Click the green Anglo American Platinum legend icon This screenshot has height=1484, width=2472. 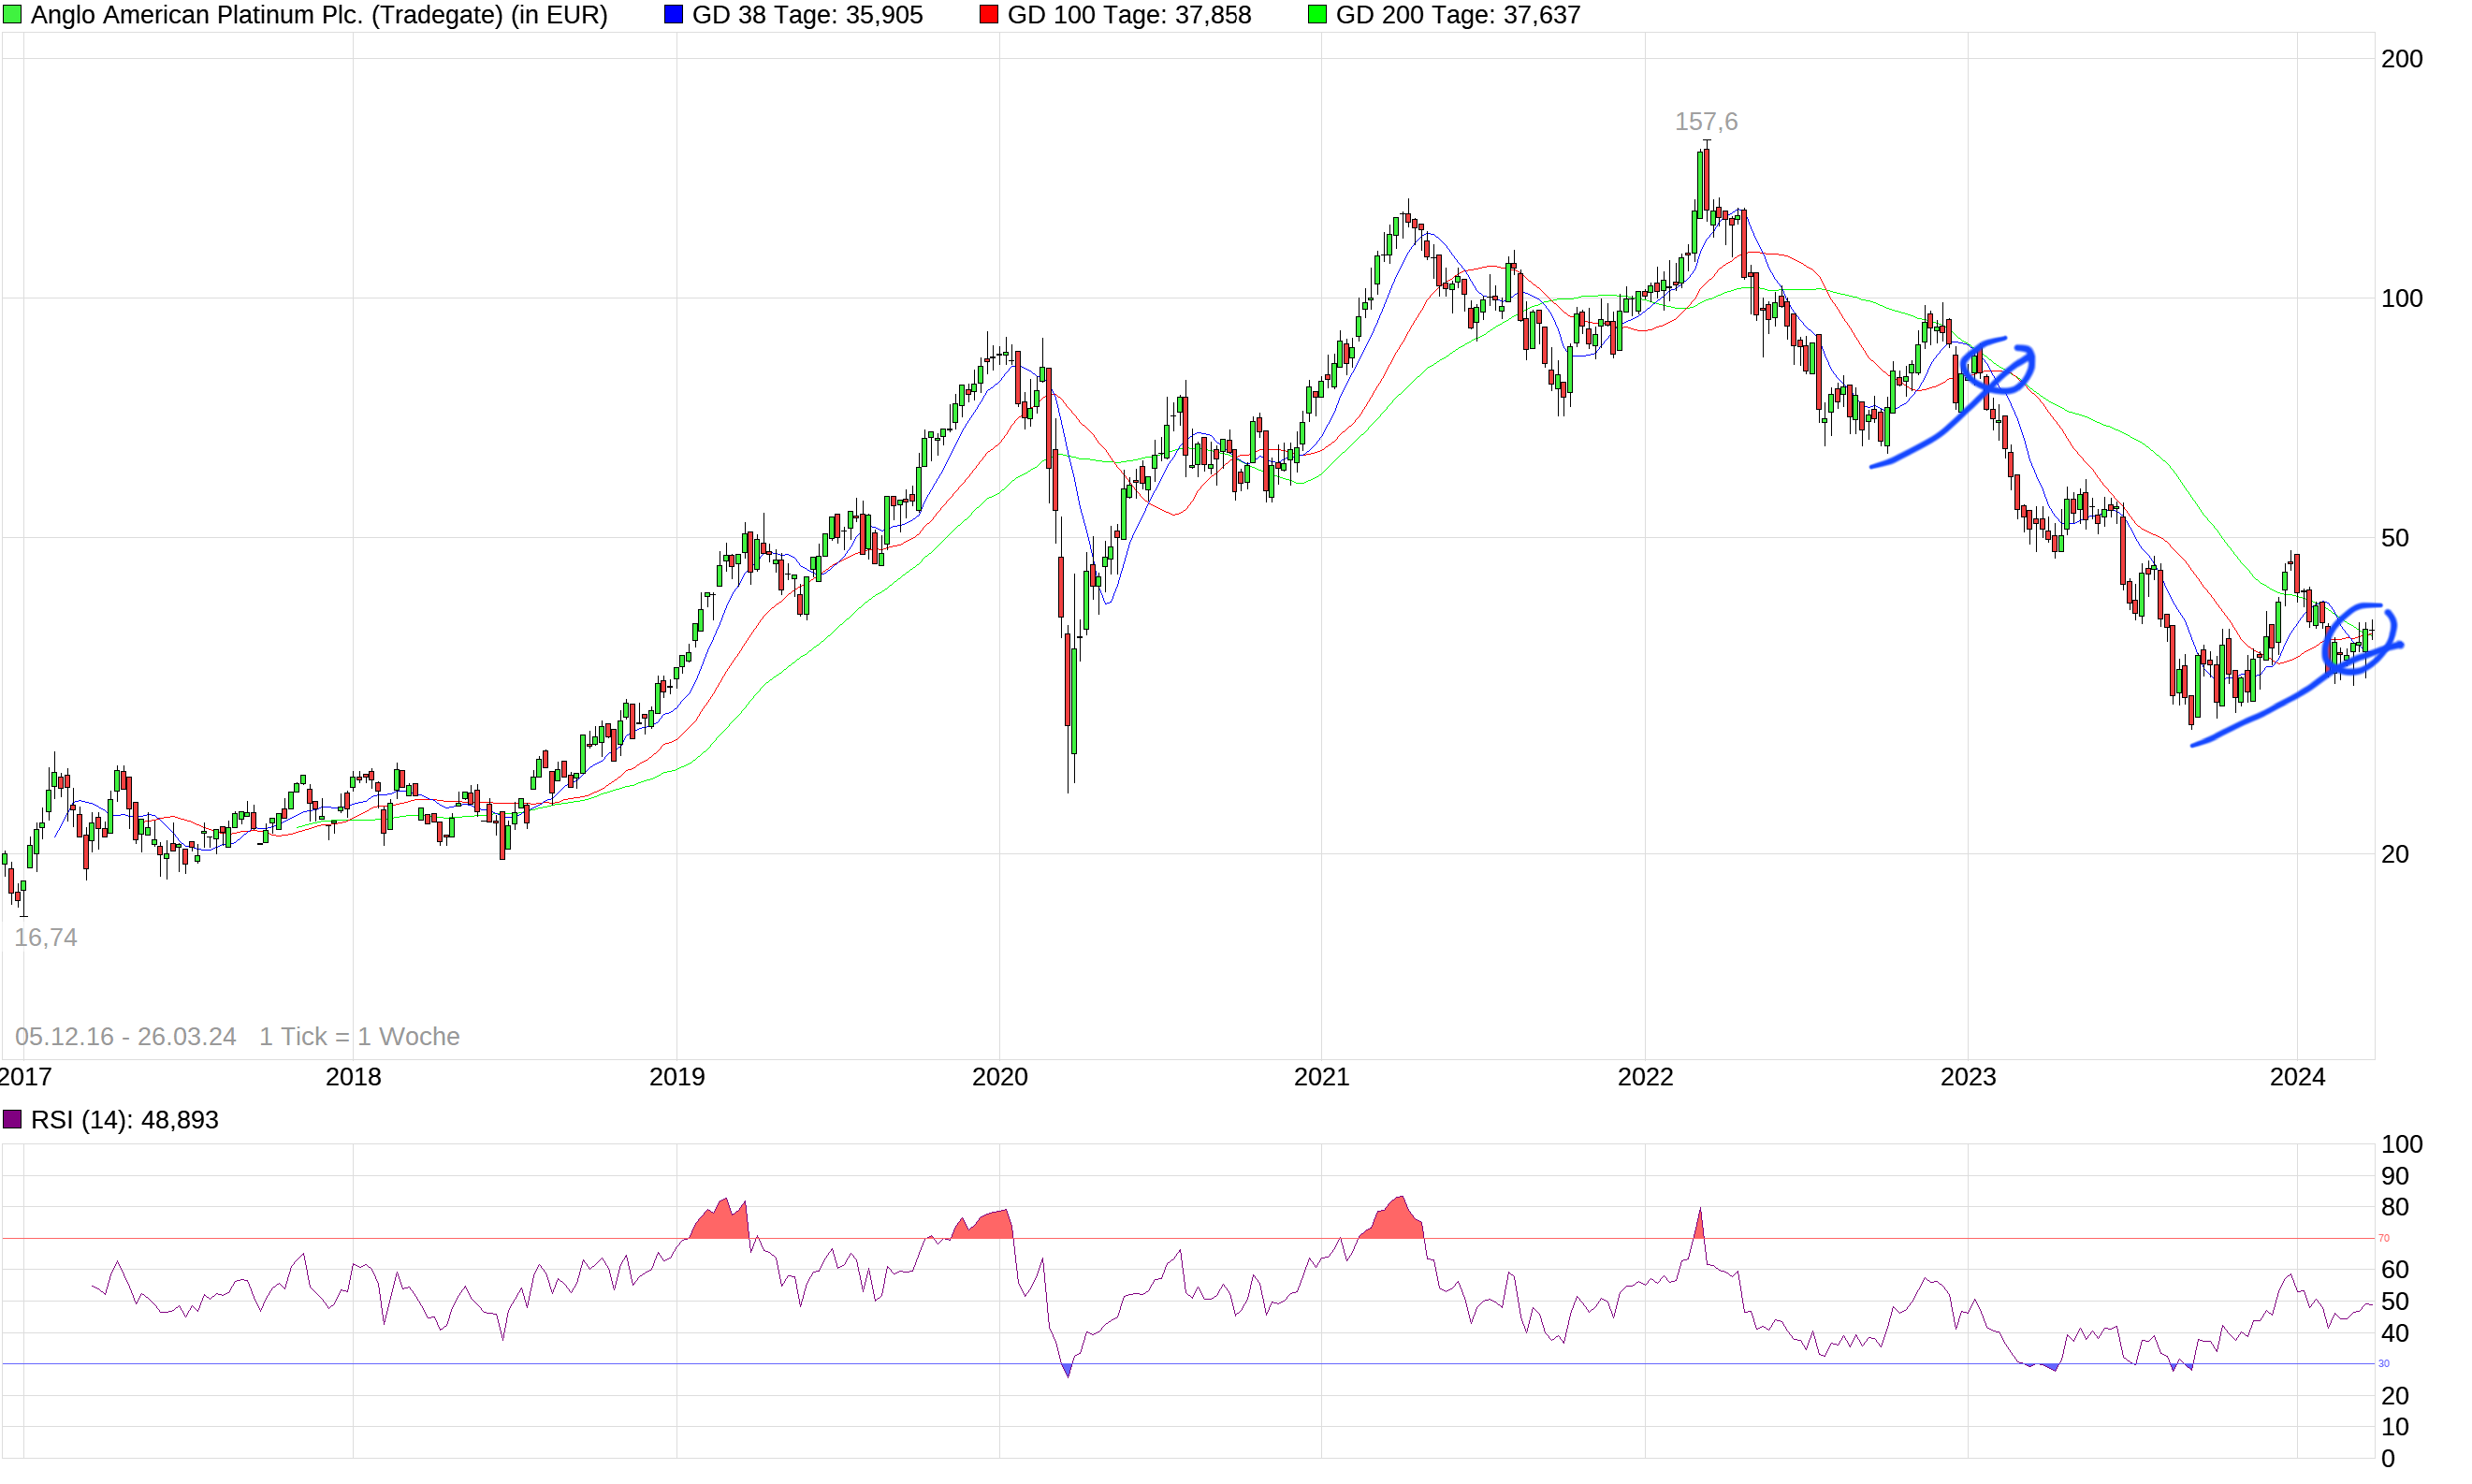click(13, 15)
